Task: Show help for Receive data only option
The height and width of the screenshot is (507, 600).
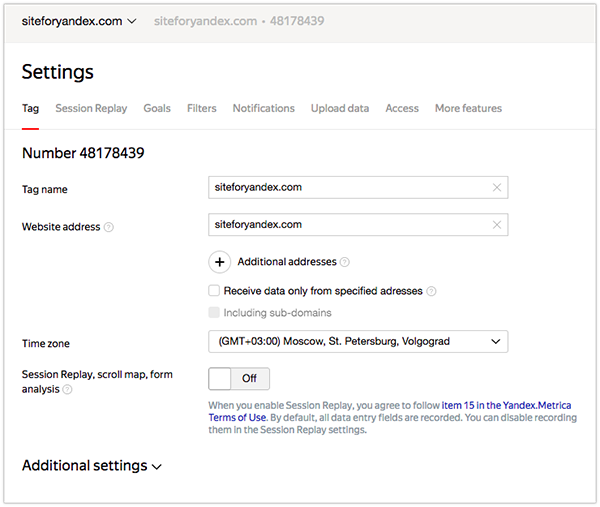Action: (432, 291)
